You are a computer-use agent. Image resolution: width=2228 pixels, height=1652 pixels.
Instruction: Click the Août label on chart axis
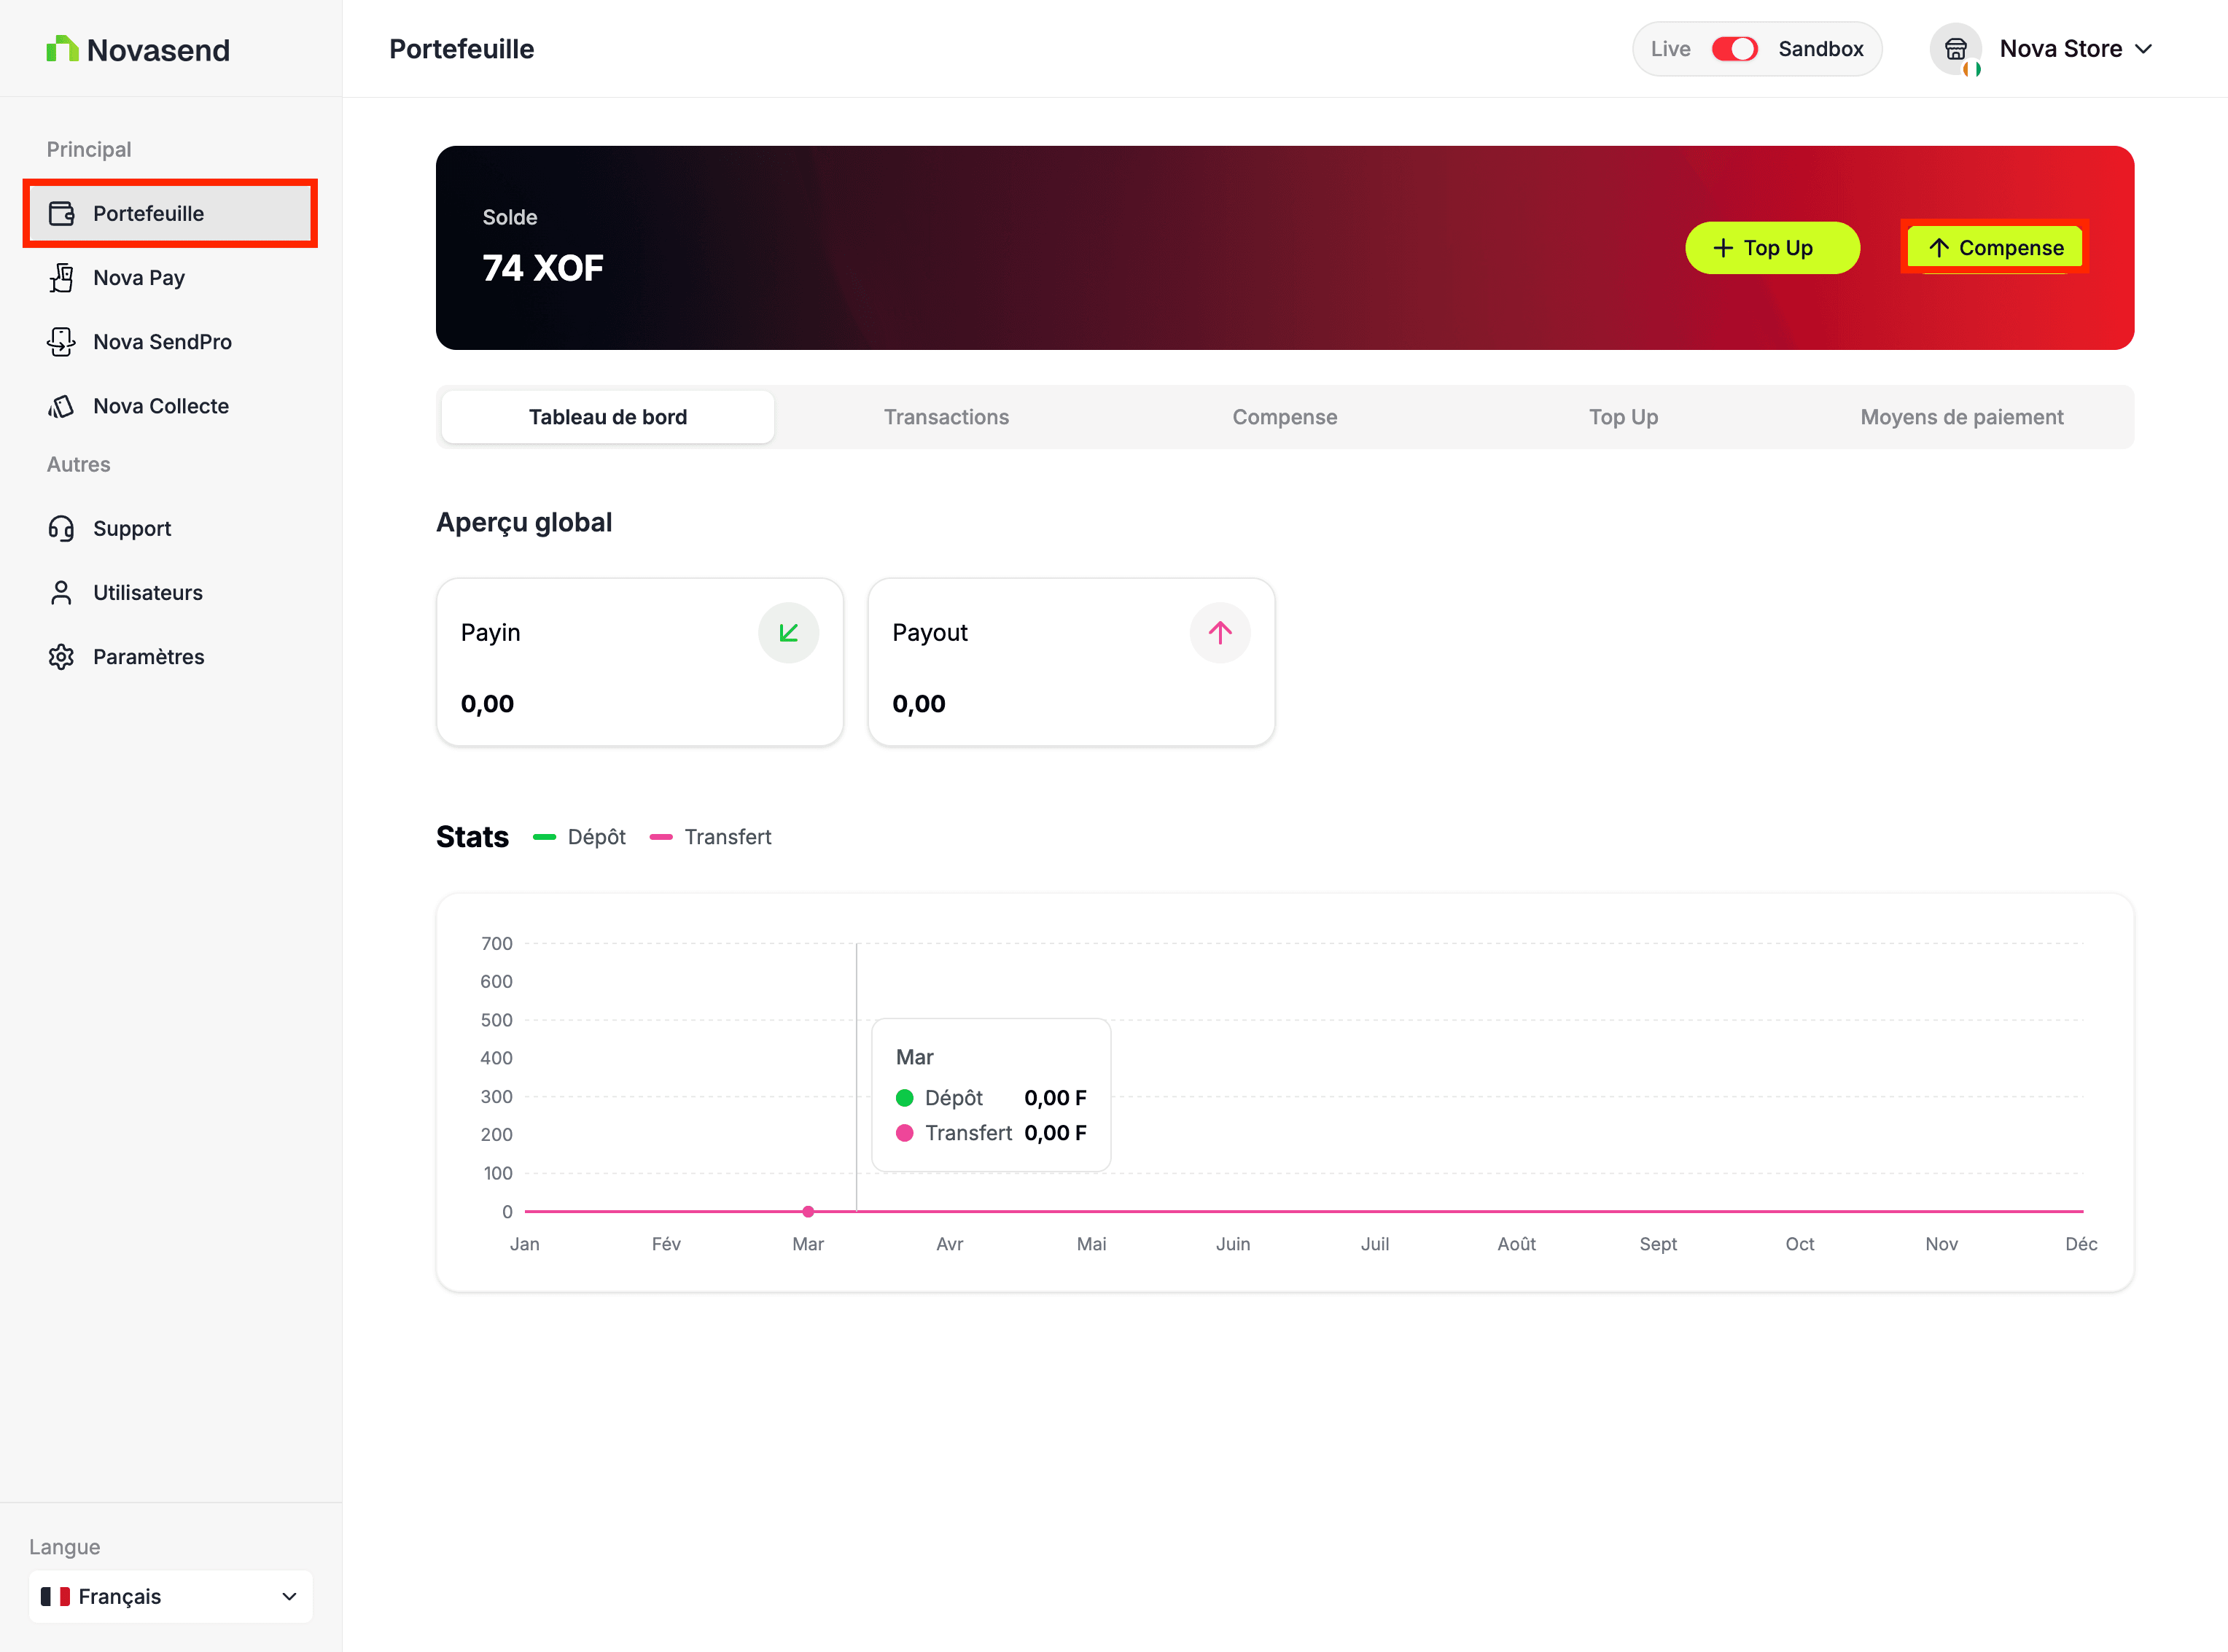[x=1517, y=1244]
